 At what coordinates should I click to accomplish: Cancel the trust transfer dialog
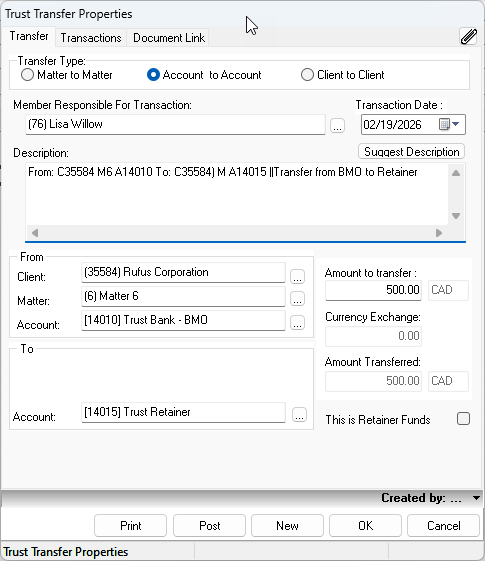point(444,526)
